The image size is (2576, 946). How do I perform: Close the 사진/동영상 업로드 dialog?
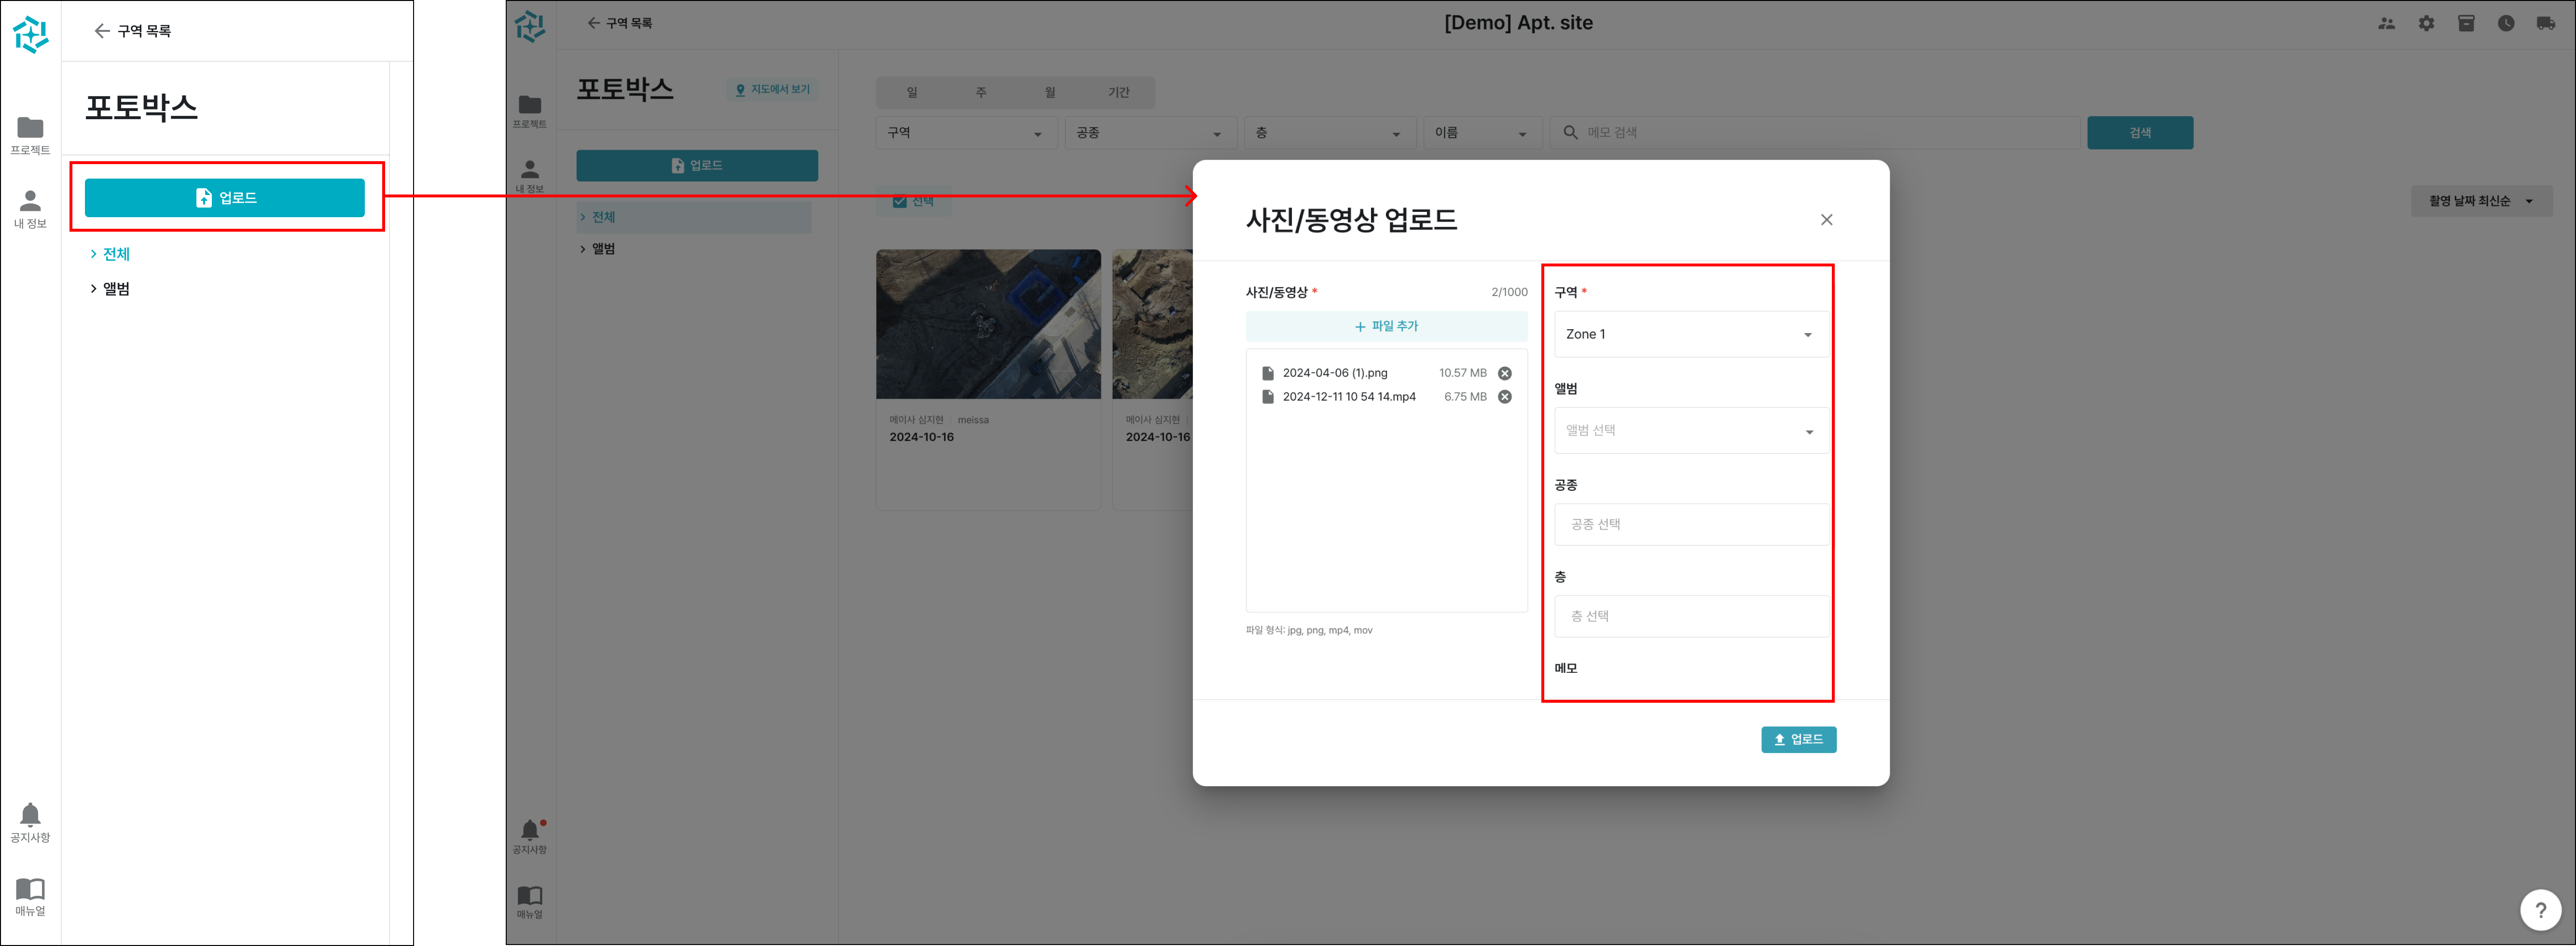1826,220
